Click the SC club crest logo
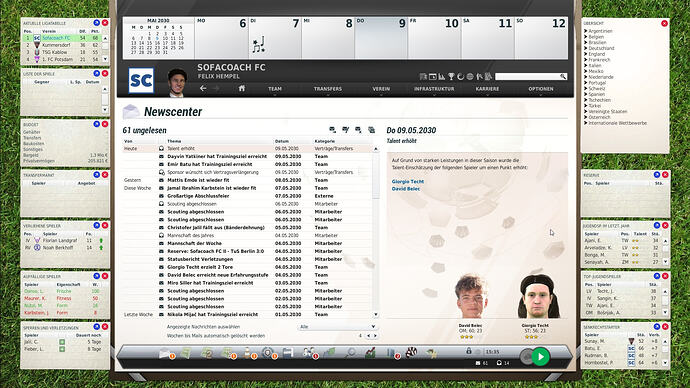The height and width of the screenshot is (388, 690). (x=141, y=81)
